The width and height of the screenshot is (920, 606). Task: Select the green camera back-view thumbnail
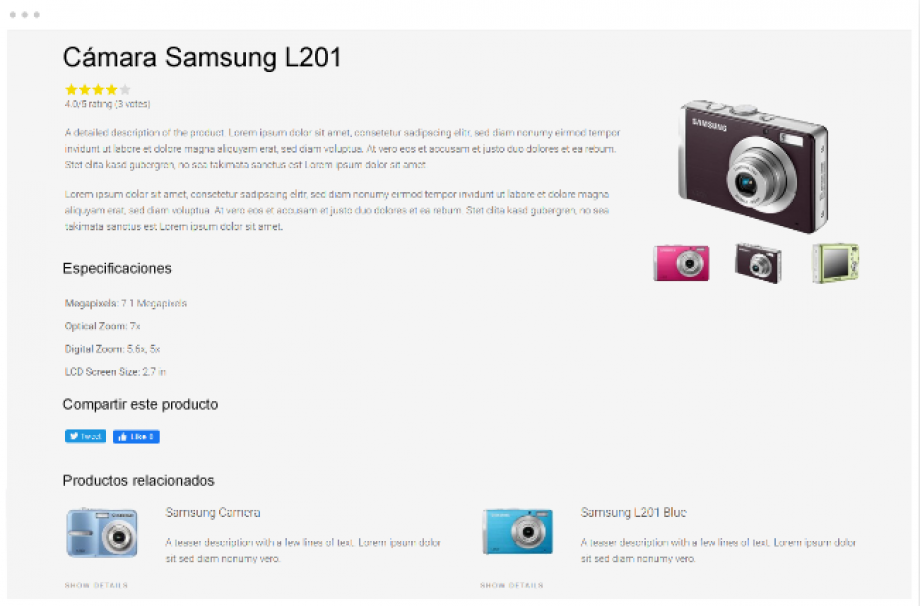tap(836, 263)
